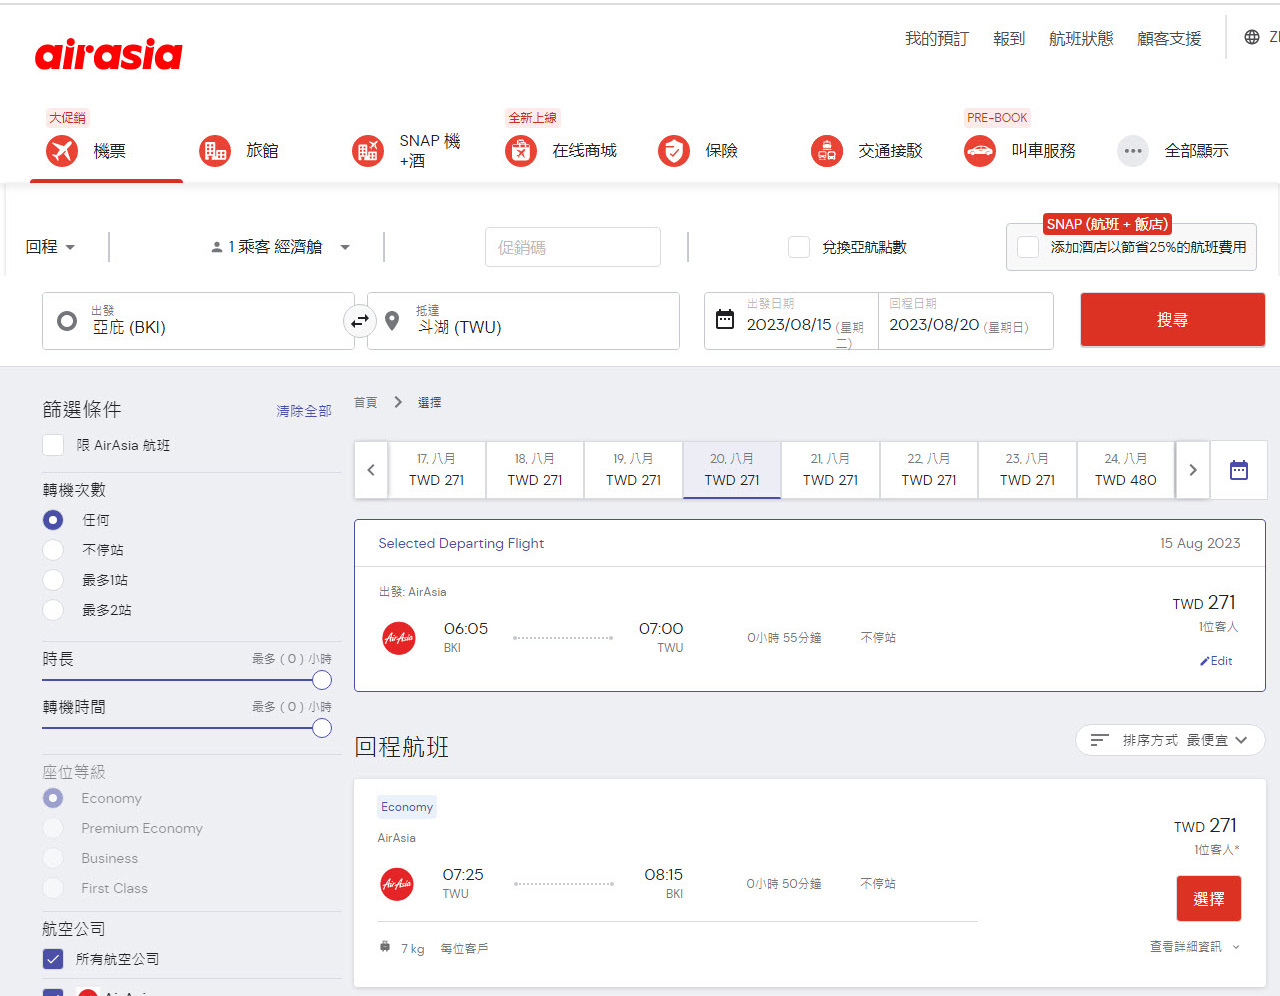Open 我的預訂 my bookings
This screenshot has width=1280, height=996.
(937, 38)
